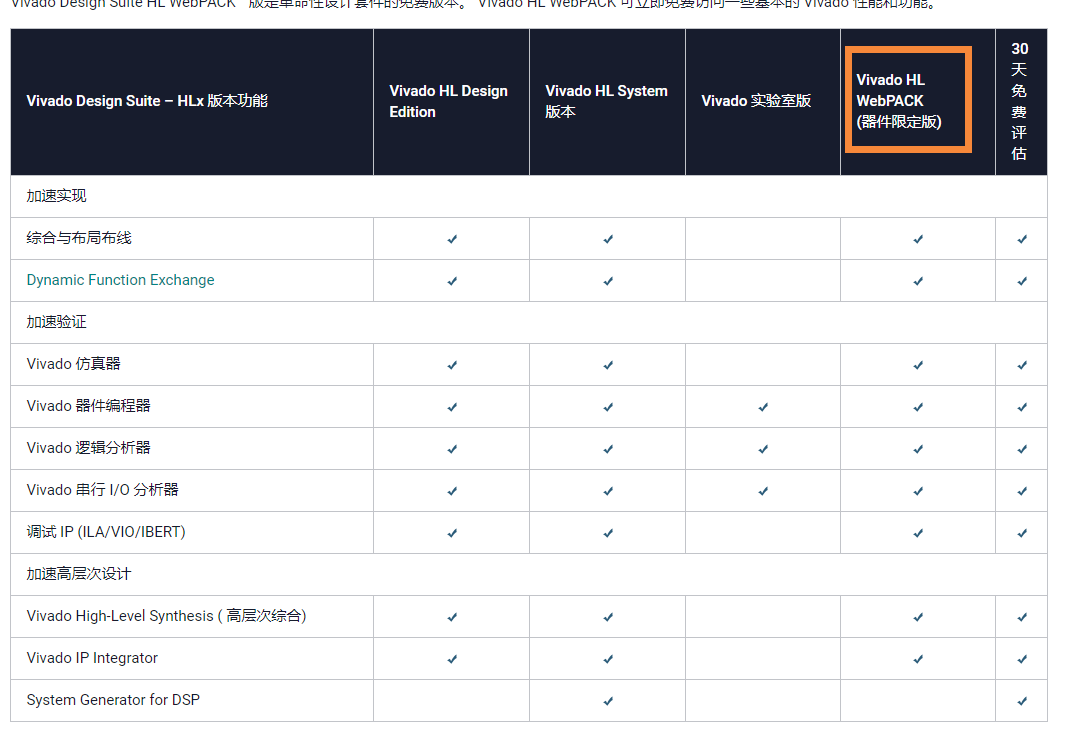Screen dimensions: 1072x739
Task: Click Vivado 器件编程器 checkmark under 实验室版
Action: coord(763,407)
